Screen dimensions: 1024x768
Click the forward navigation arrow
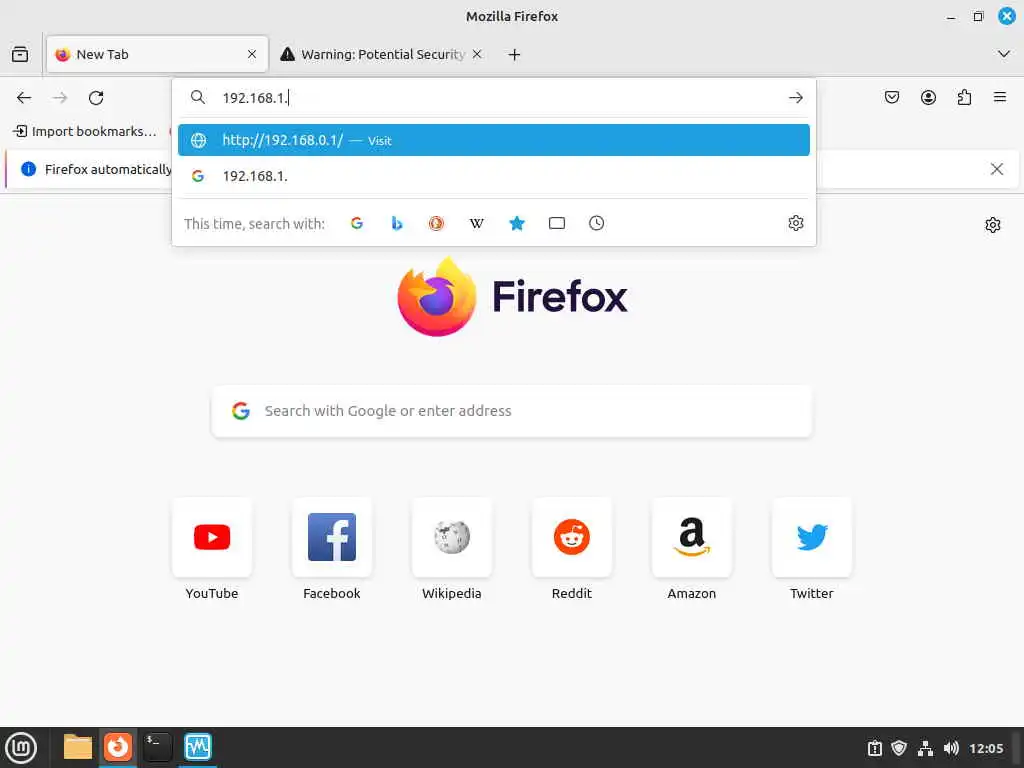(60, 98)
